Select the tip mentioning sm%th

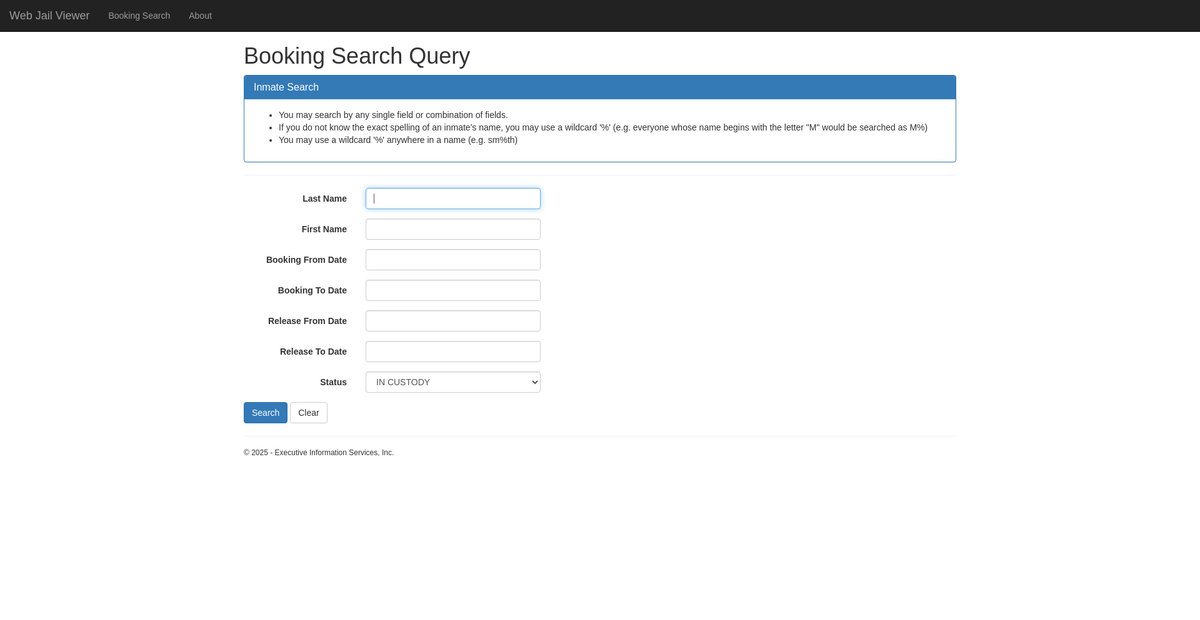click(x=398, y=140)
